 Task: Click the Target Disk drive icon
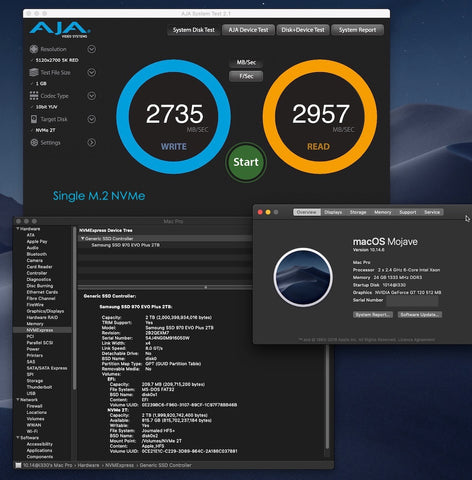pyautogui.click(x=34, y=119)
